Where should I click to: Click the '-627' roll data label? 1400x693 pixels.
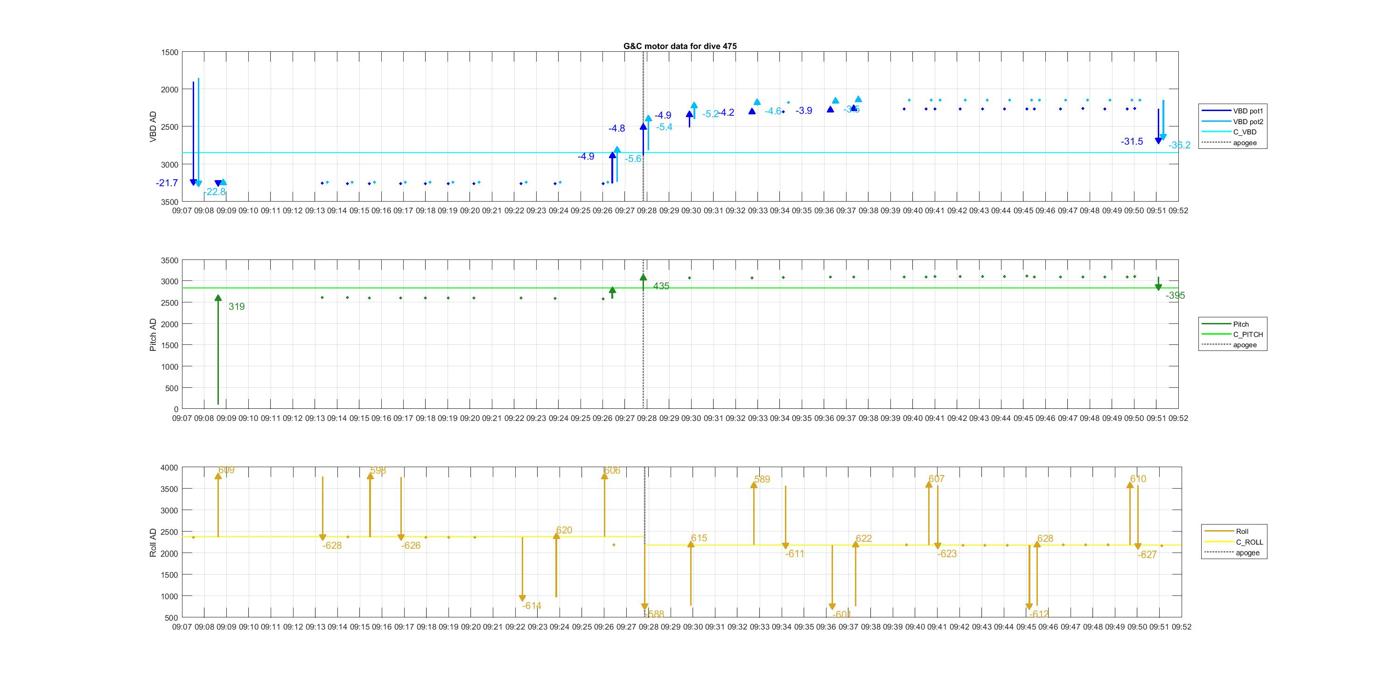1147,555
